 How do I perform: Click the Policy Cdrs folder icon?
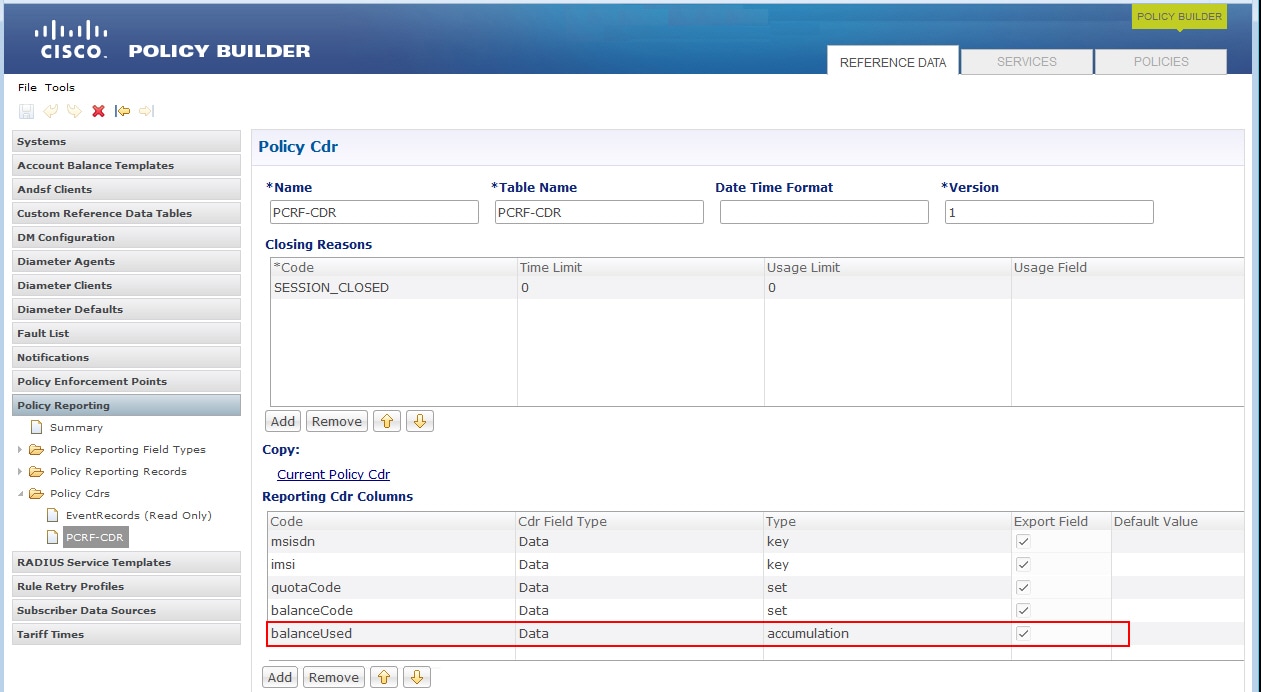click(36, 494)
